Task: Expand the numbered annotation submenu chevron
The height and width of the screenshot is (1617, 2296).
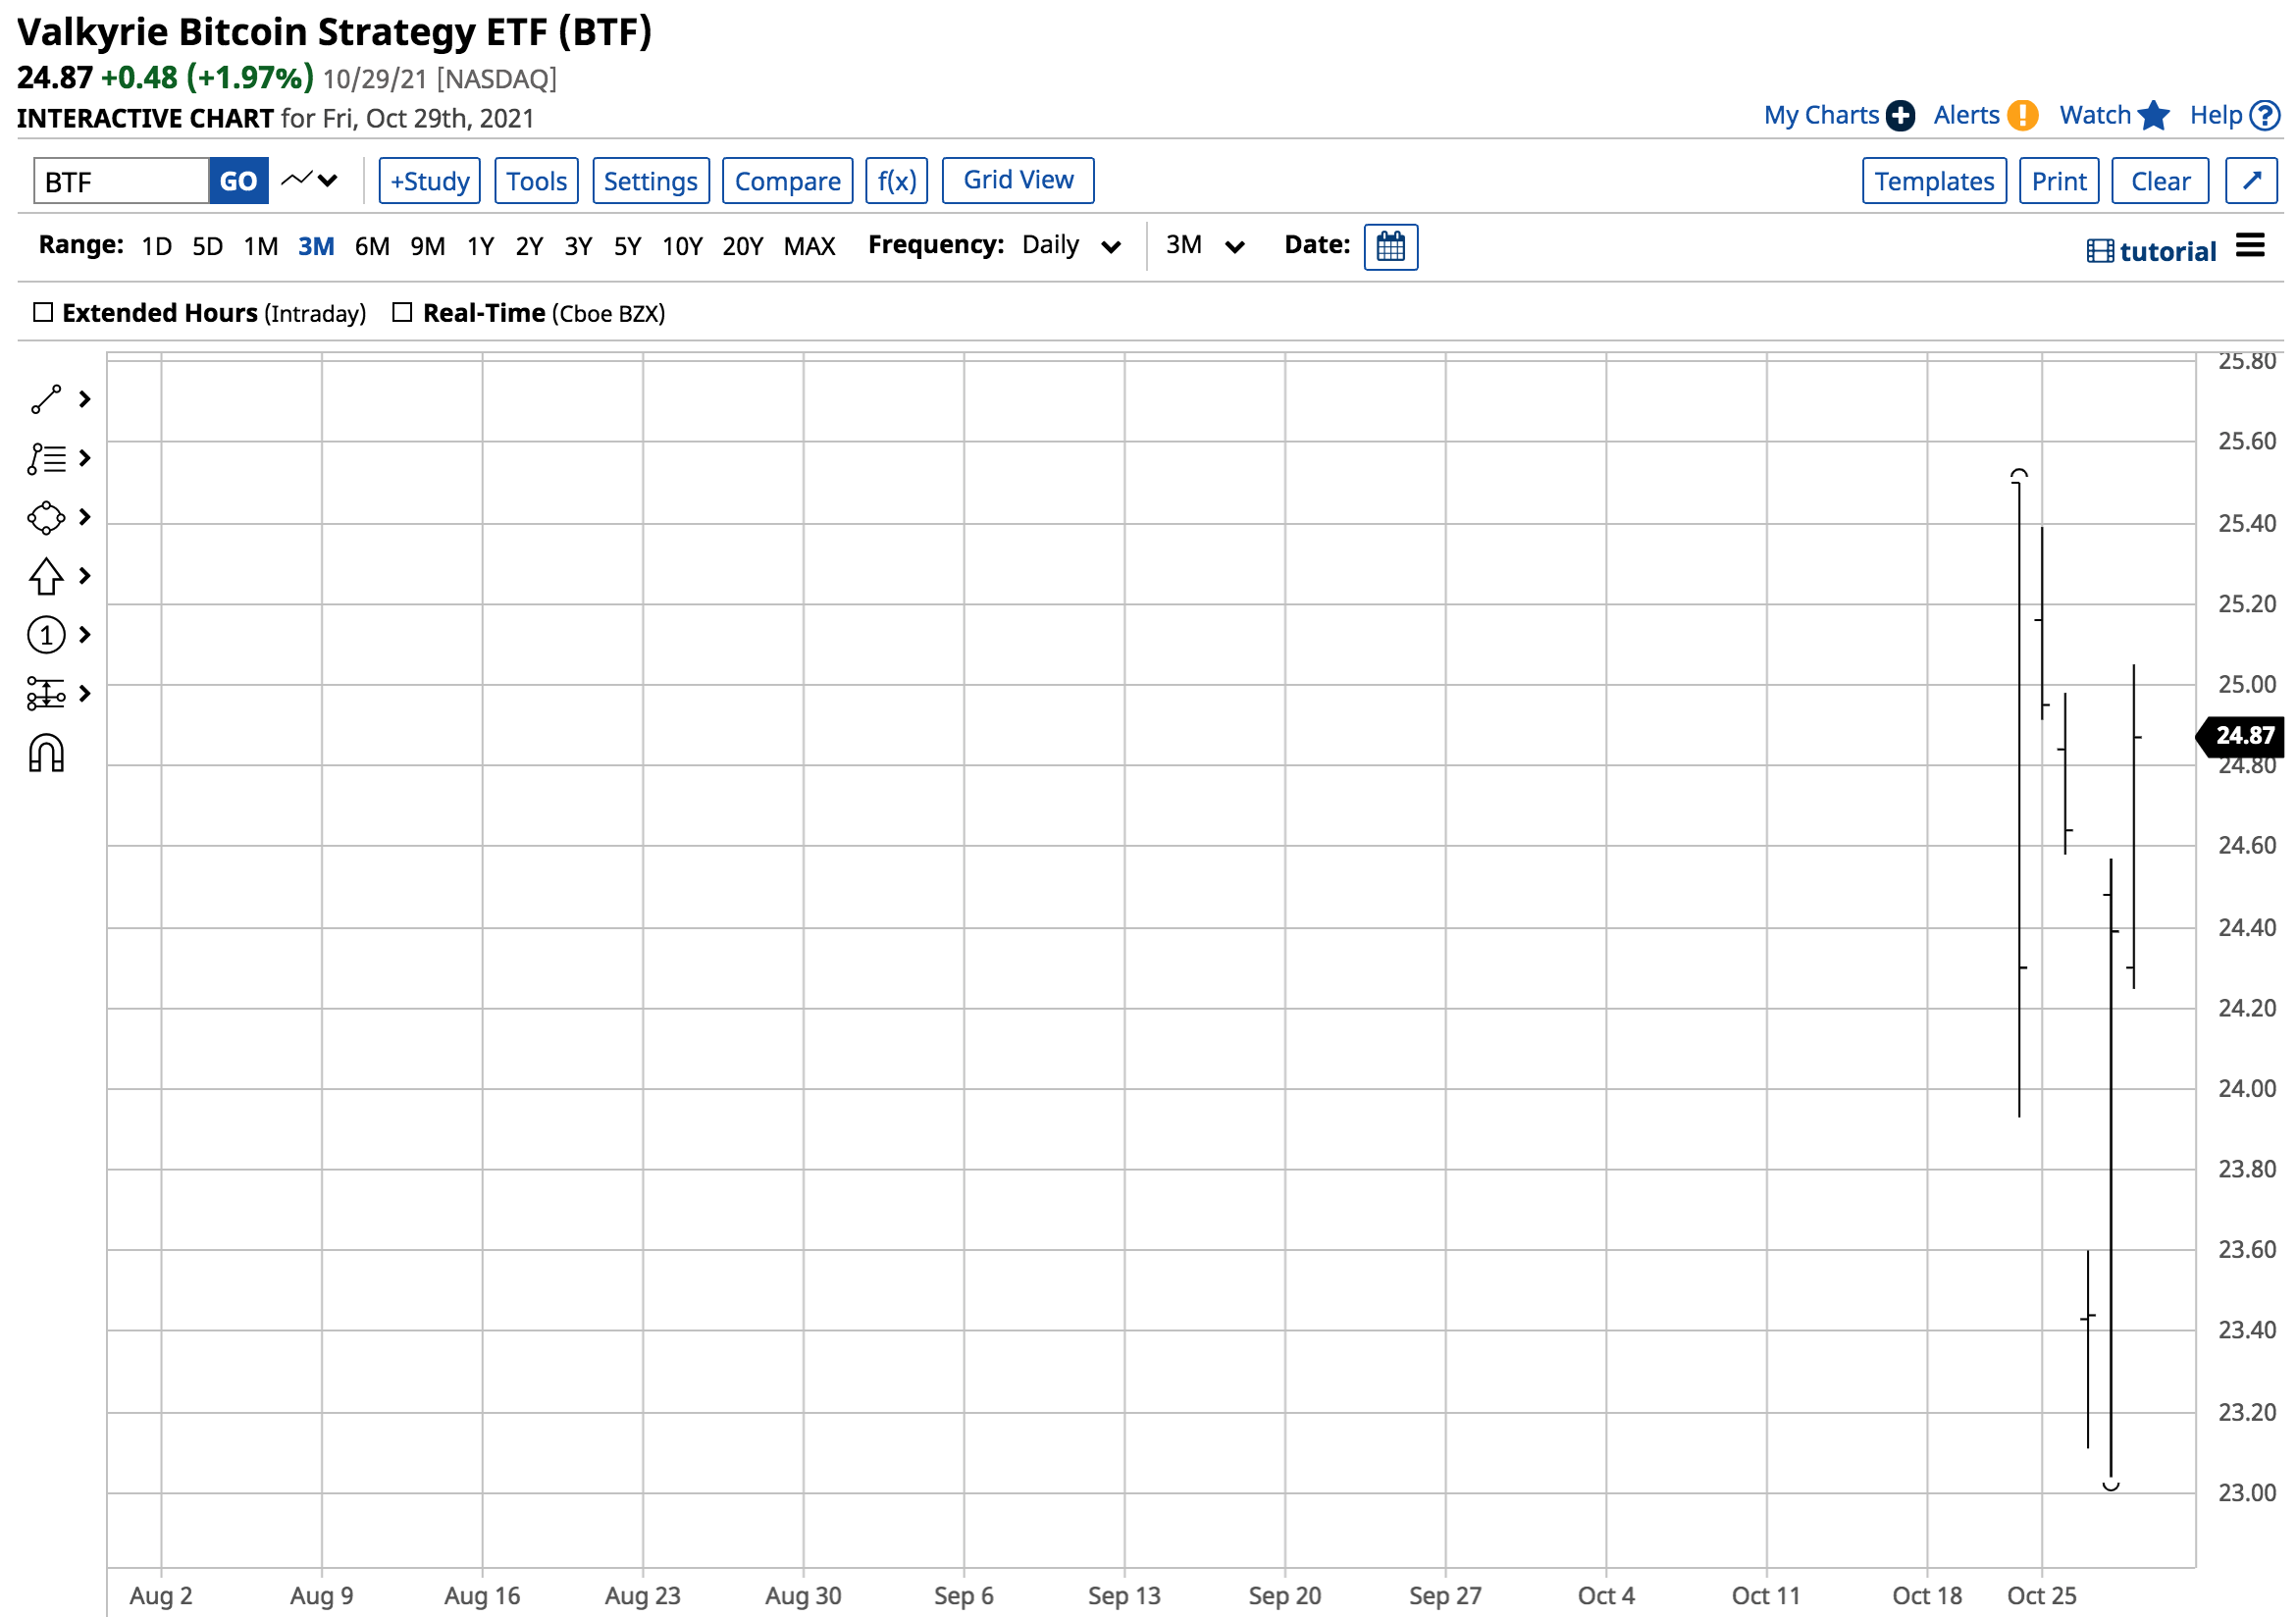Action: point(85,635)
